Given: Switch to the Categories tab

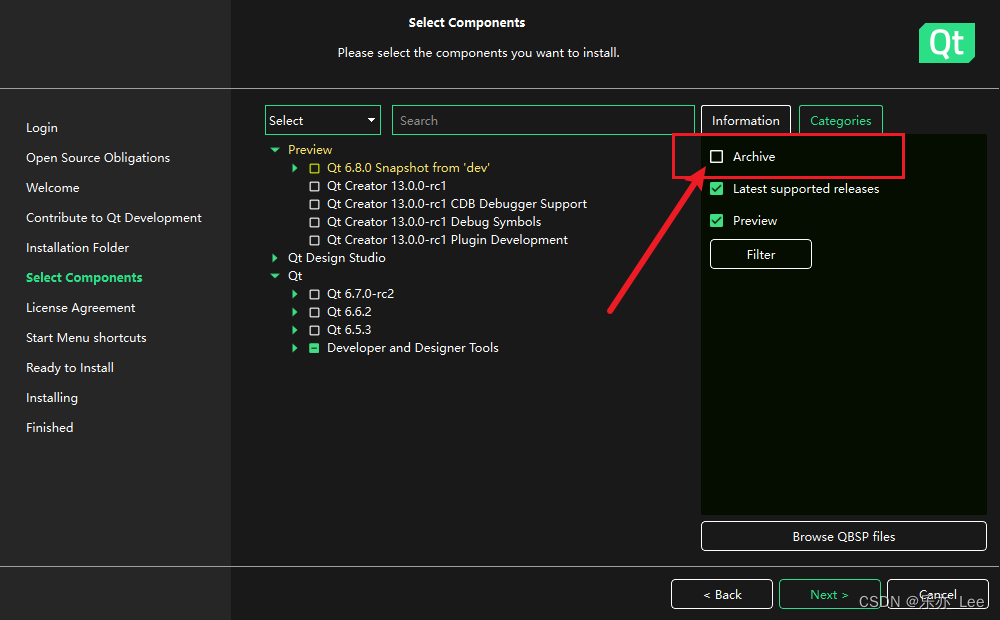Looking at the screenshot, I should pos(841,120).
